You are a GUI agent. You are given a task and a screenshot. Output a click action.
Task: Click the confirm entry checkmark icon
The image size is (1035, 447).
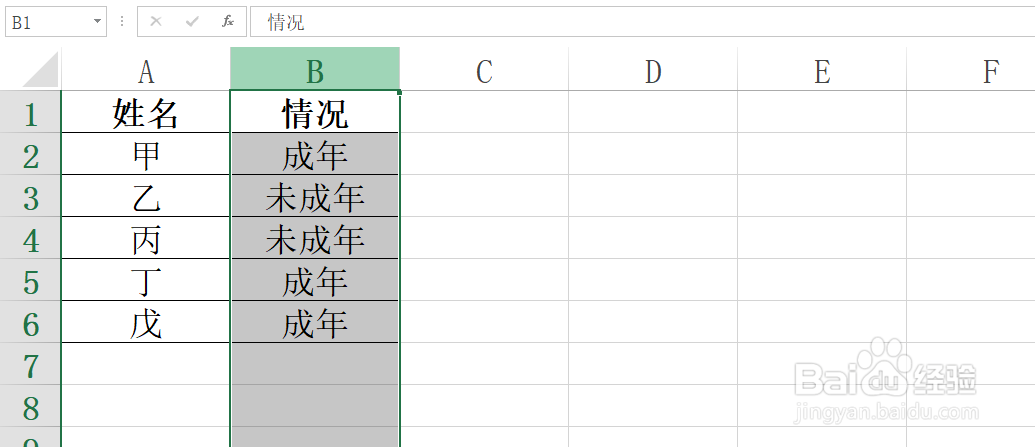click(x=192, y=22)
